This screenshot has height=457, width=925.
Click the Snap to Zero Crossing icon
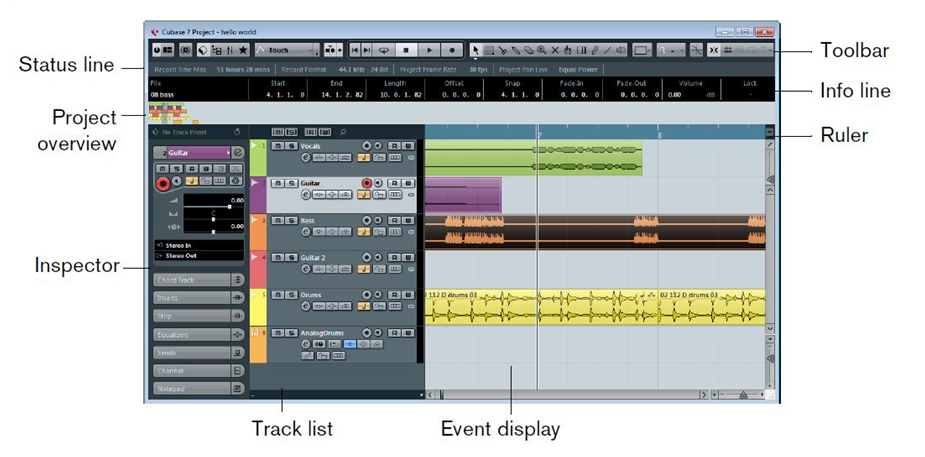[697, 50]
